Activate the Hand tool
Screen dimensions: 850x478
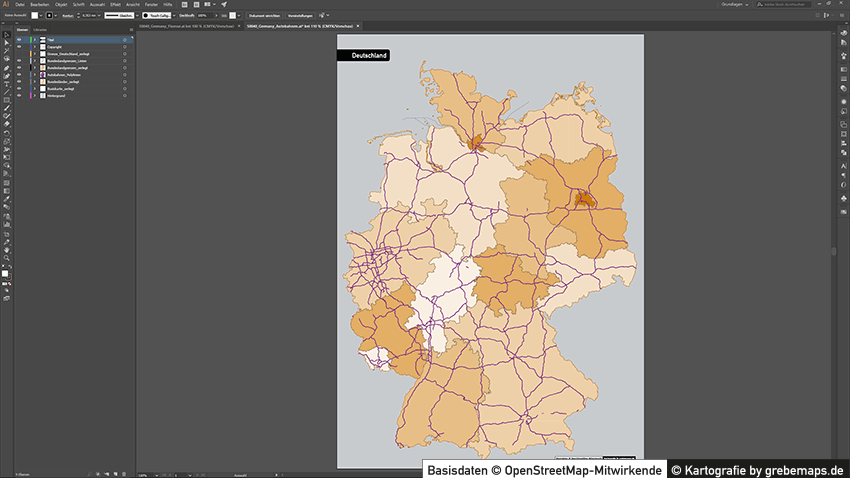[x=6, y=249]
